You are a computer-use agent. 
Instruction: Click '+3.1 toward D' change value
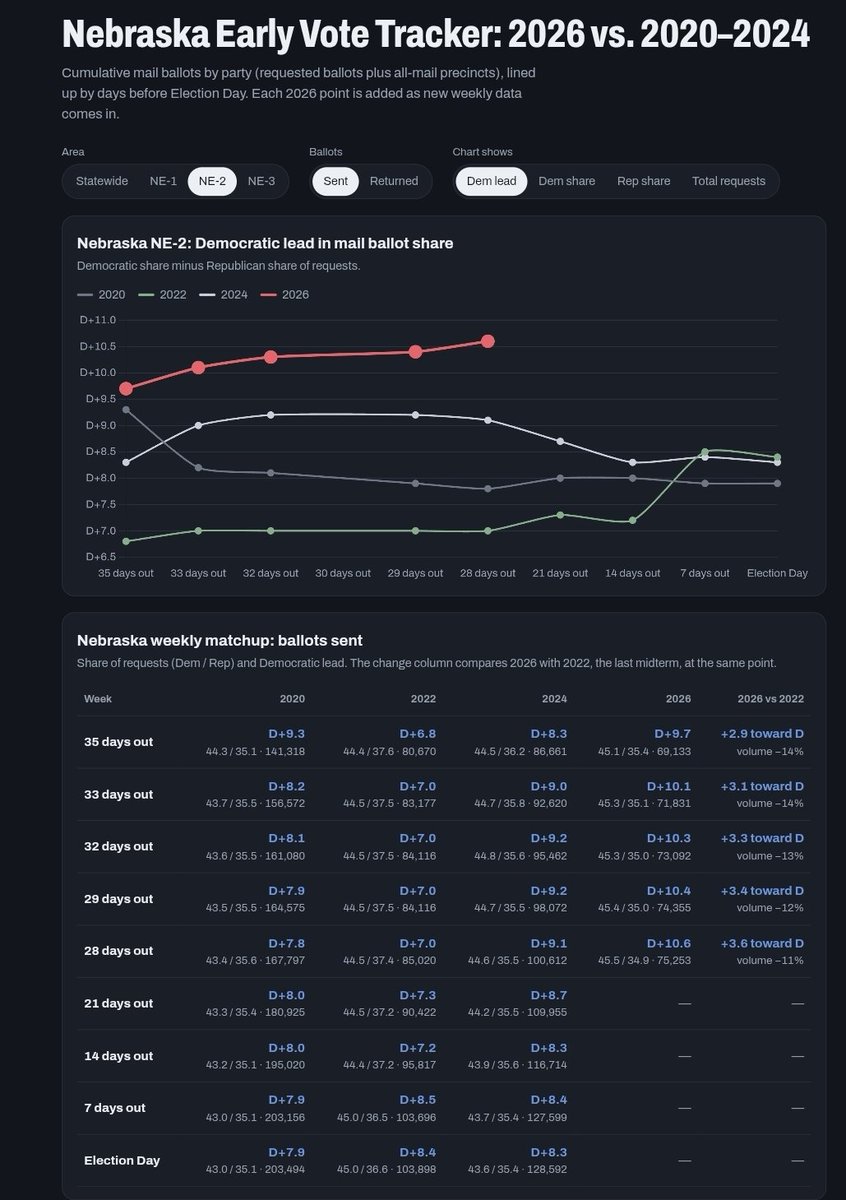tap(762, 786)
